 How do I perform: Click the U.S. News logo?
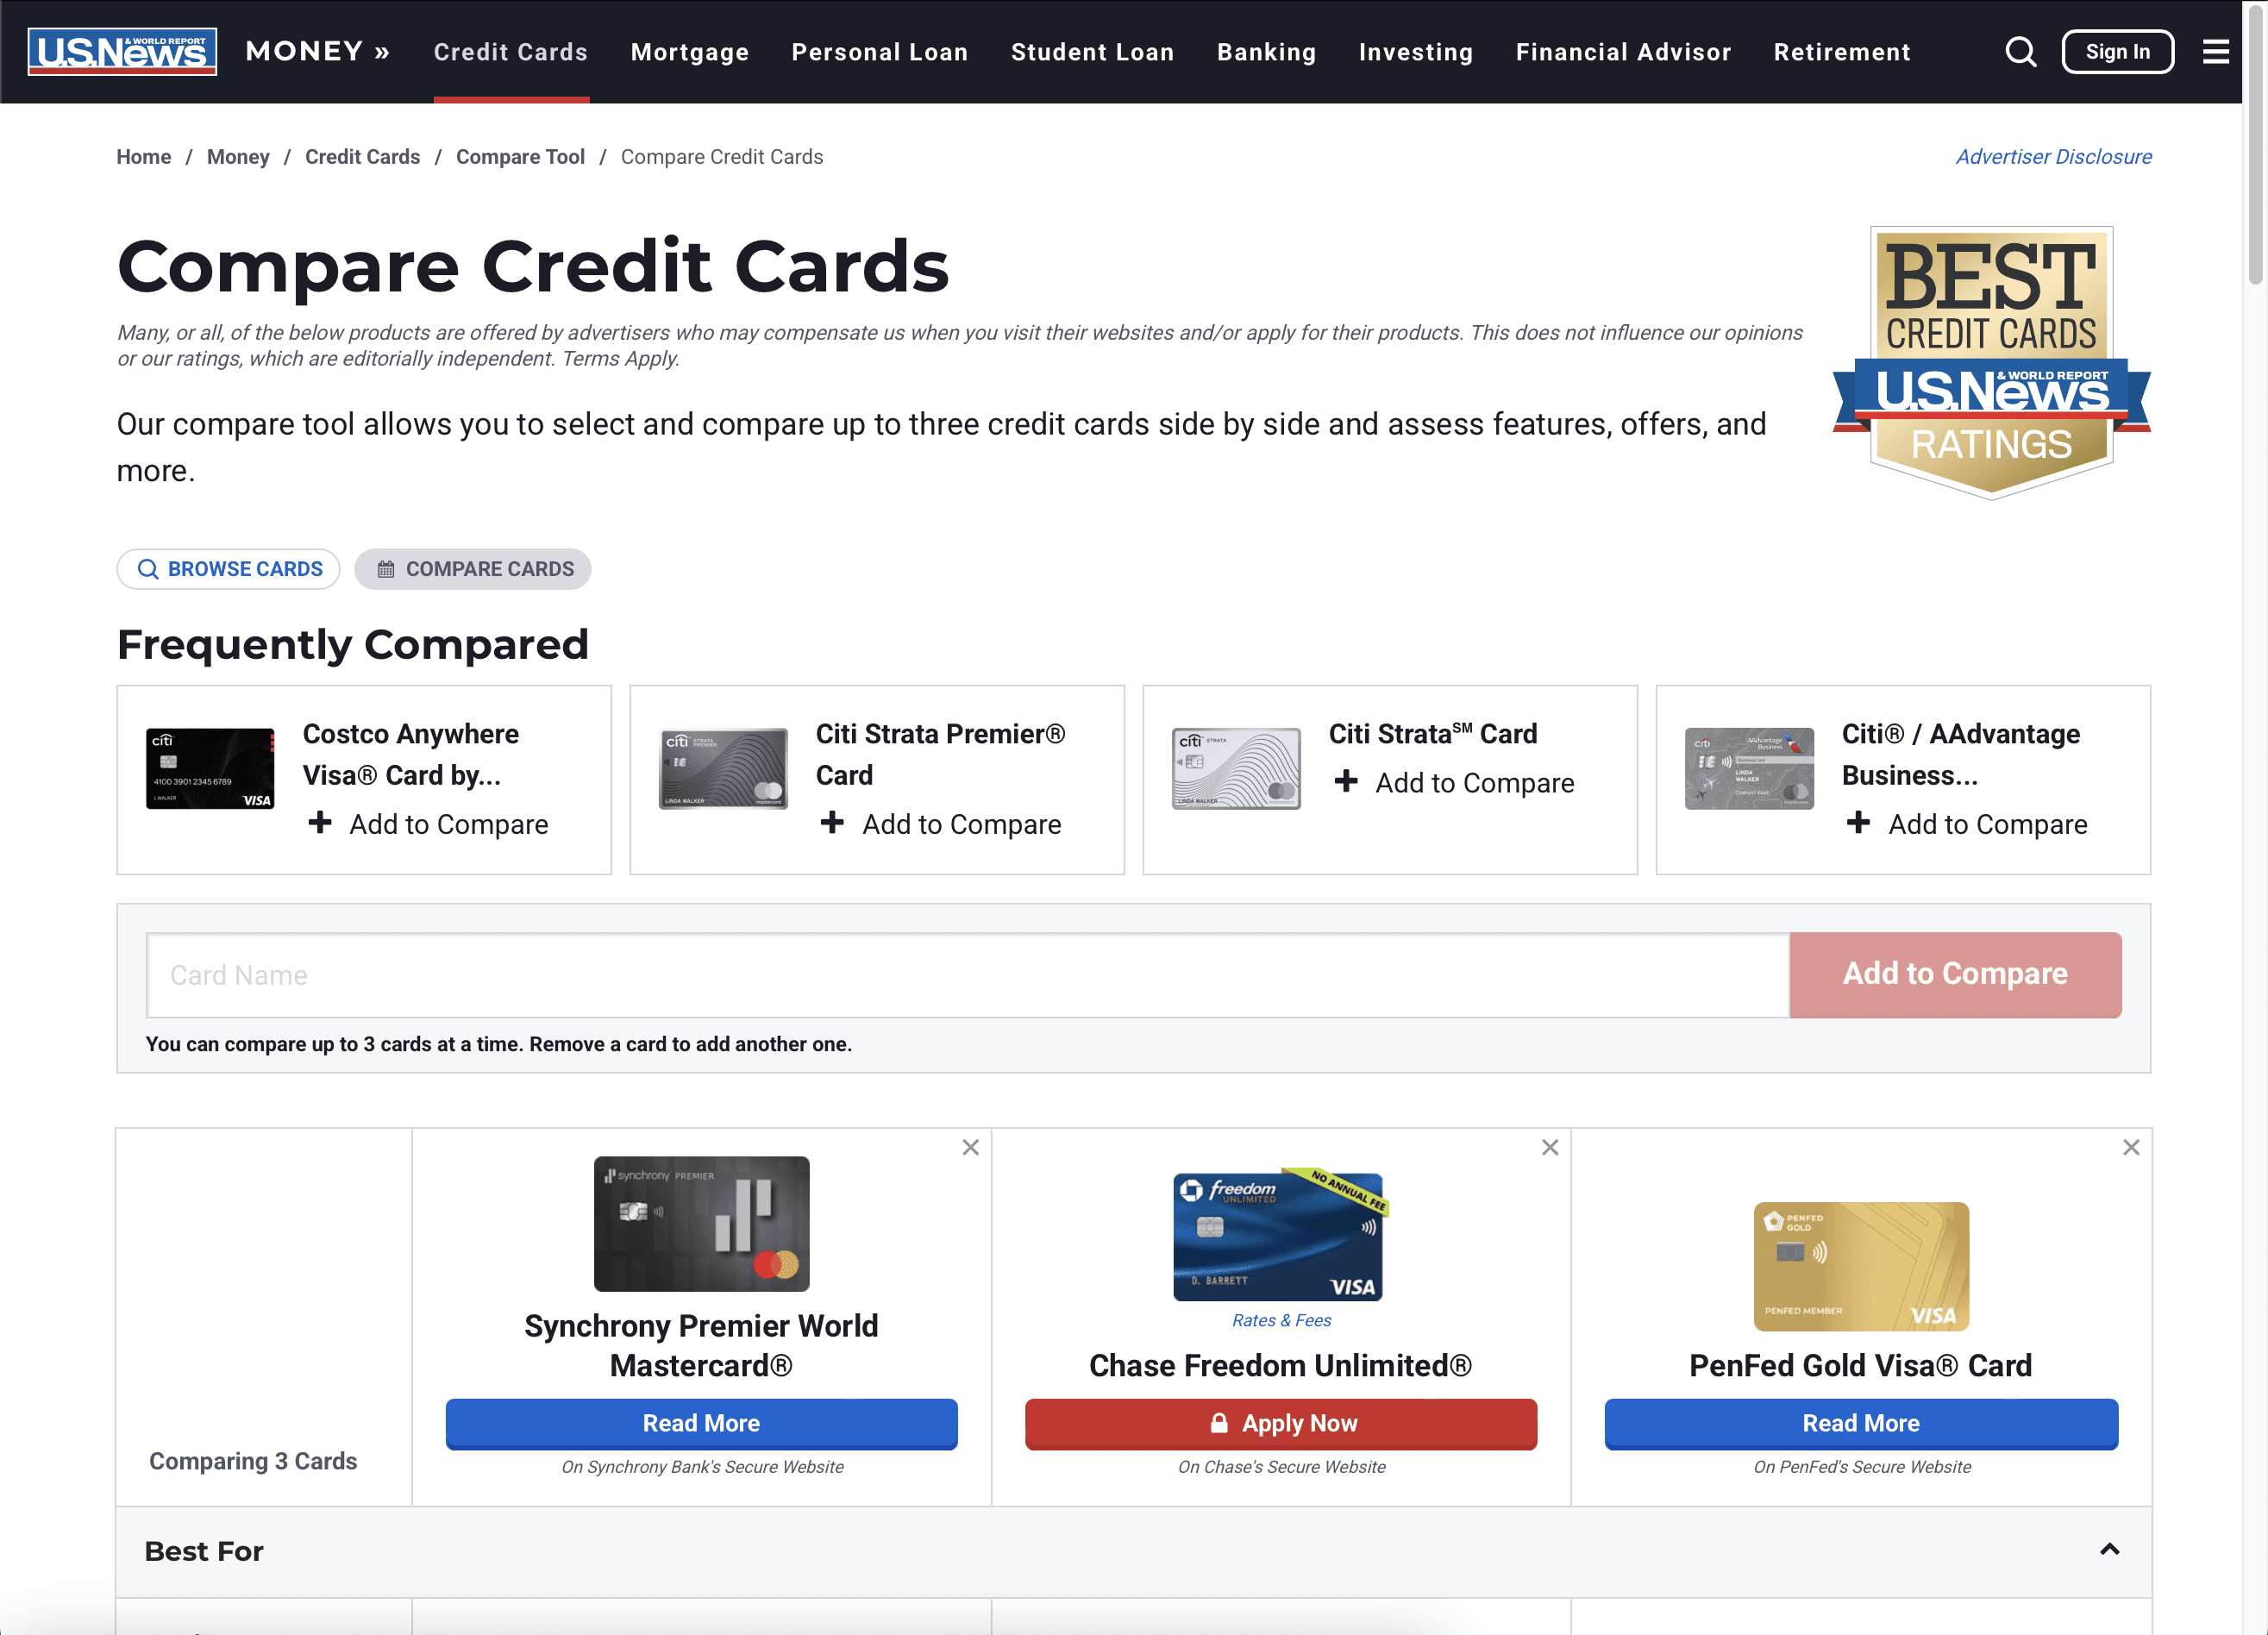pyautogui.click(x=122, y=52)
